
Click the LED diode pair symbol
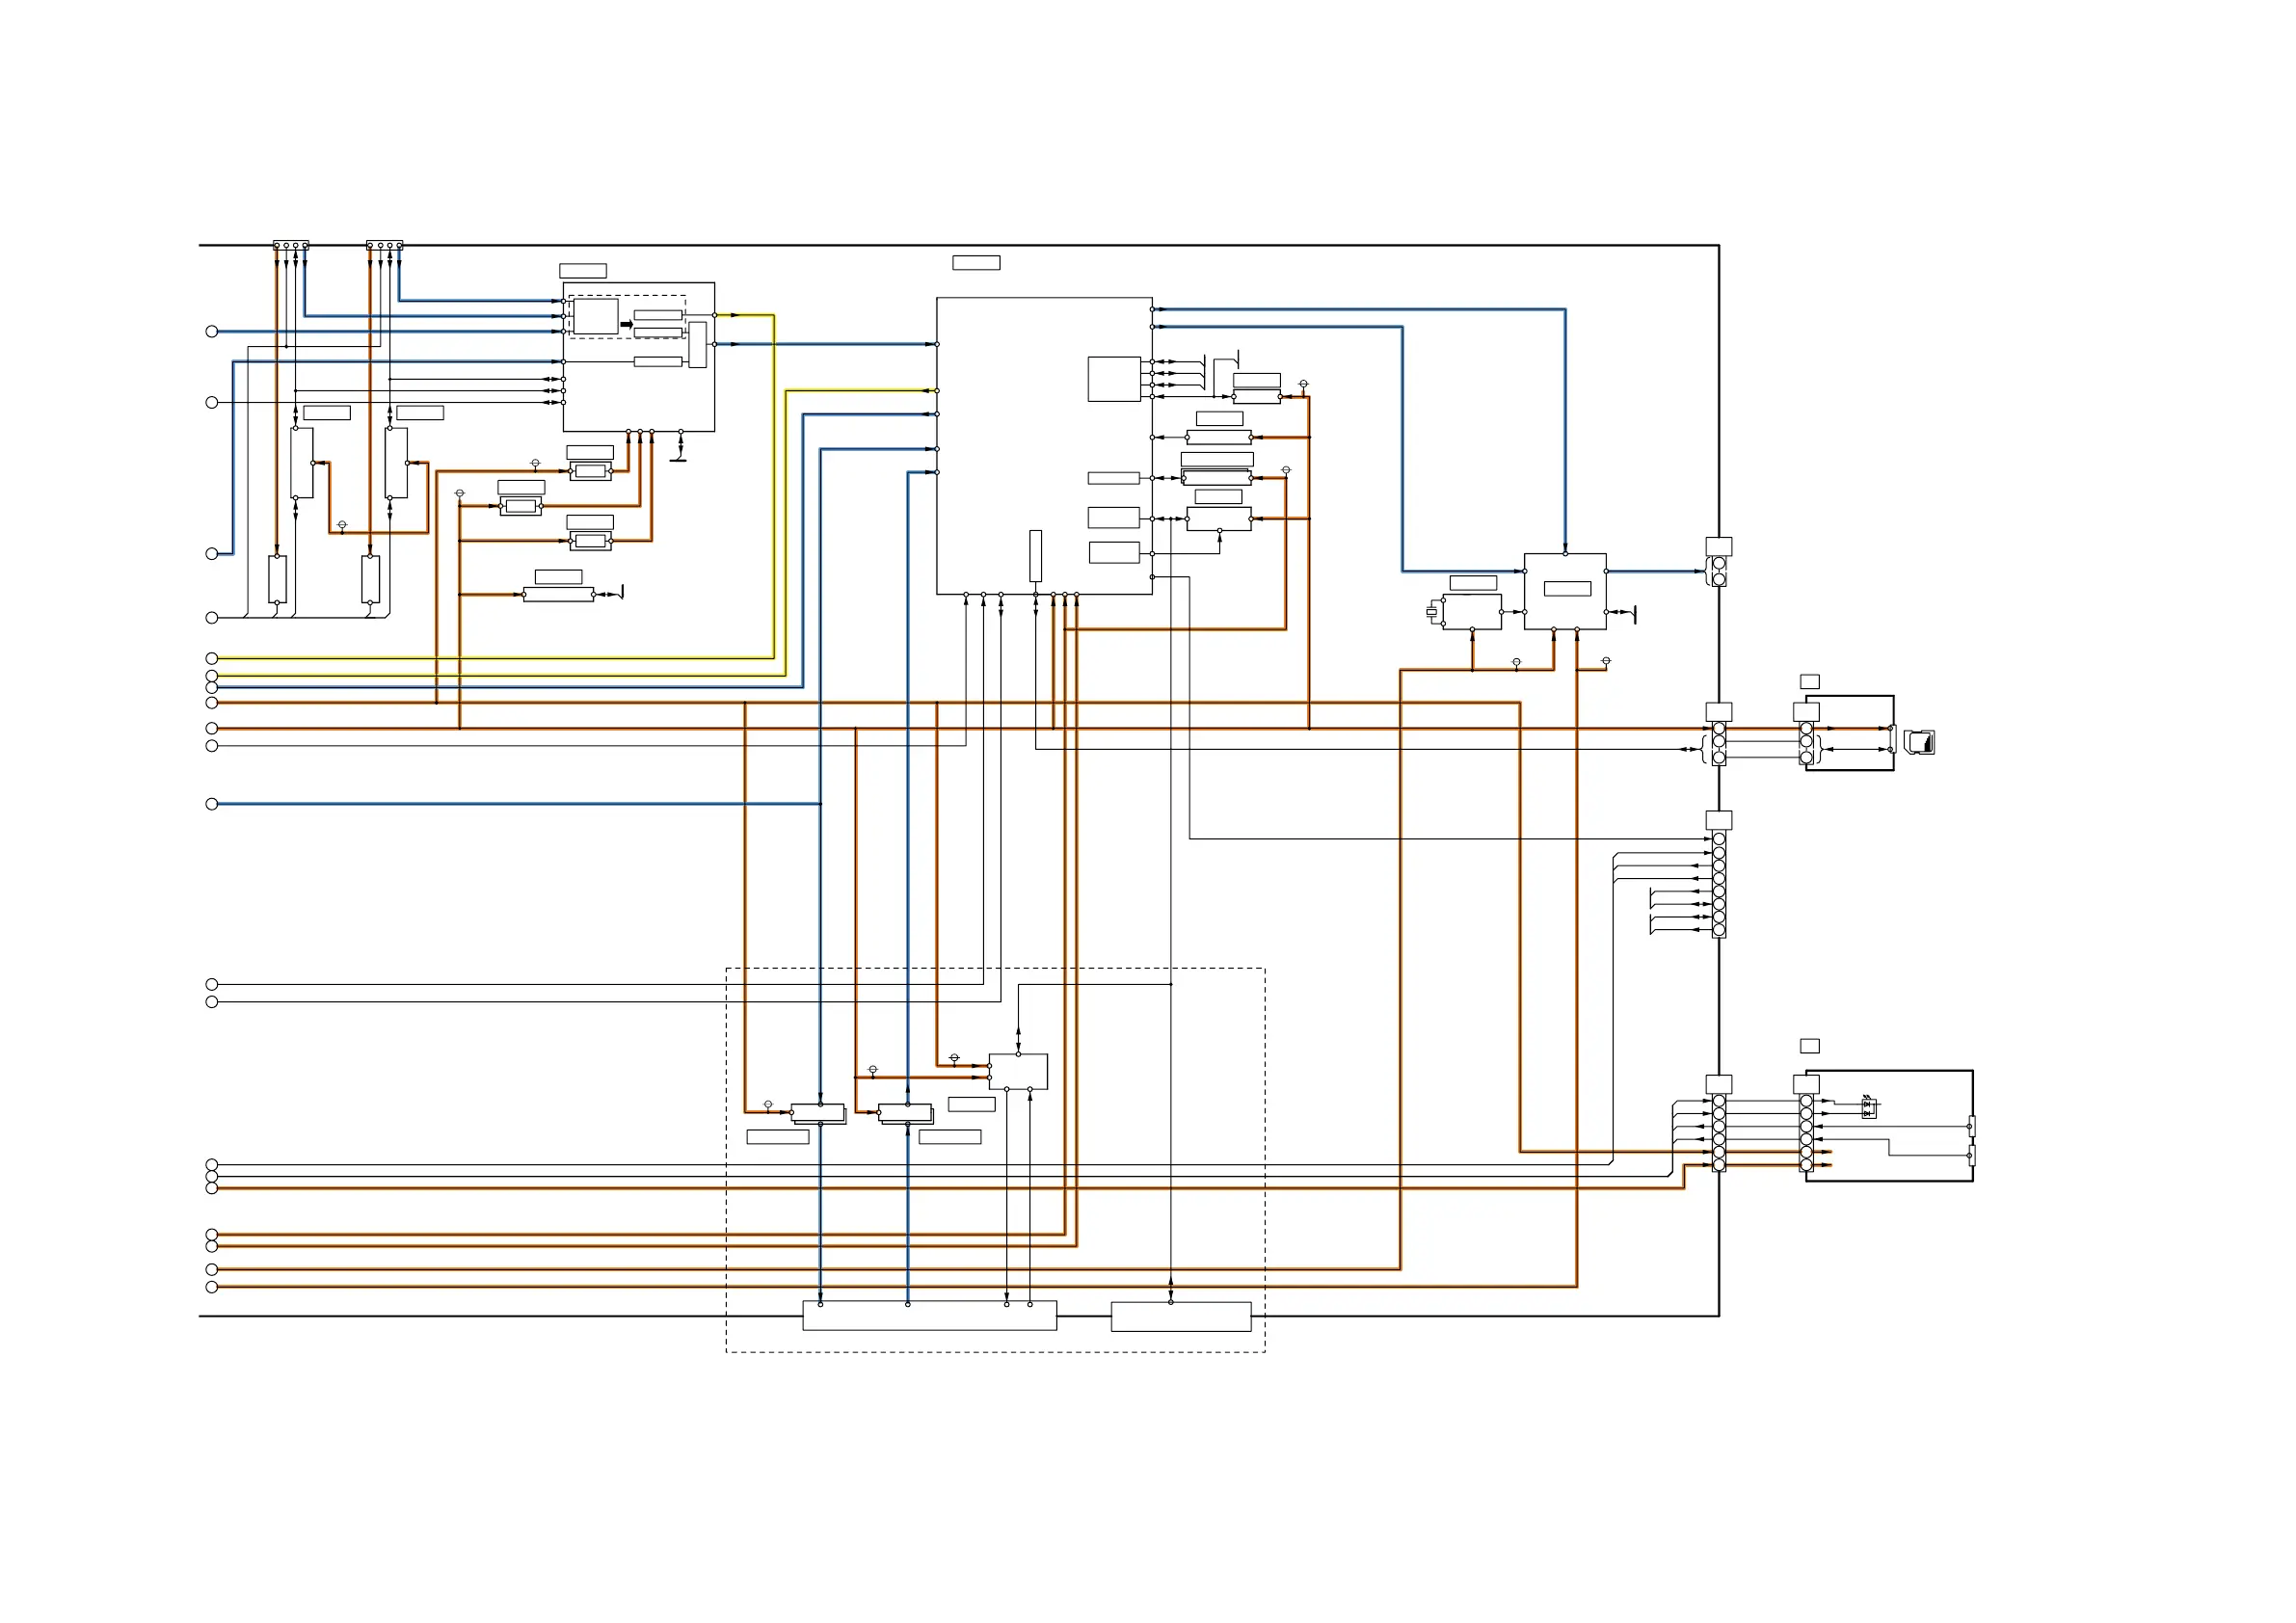(x=1868, y=1107)
